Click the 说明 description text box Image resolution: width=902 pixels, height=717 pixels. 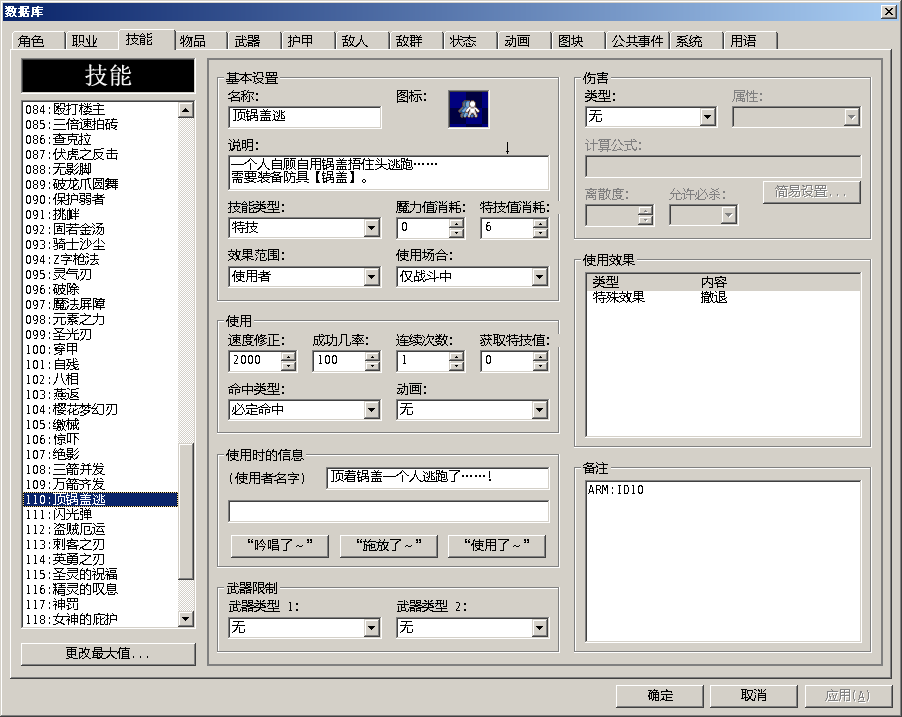(x=388, y=172)
